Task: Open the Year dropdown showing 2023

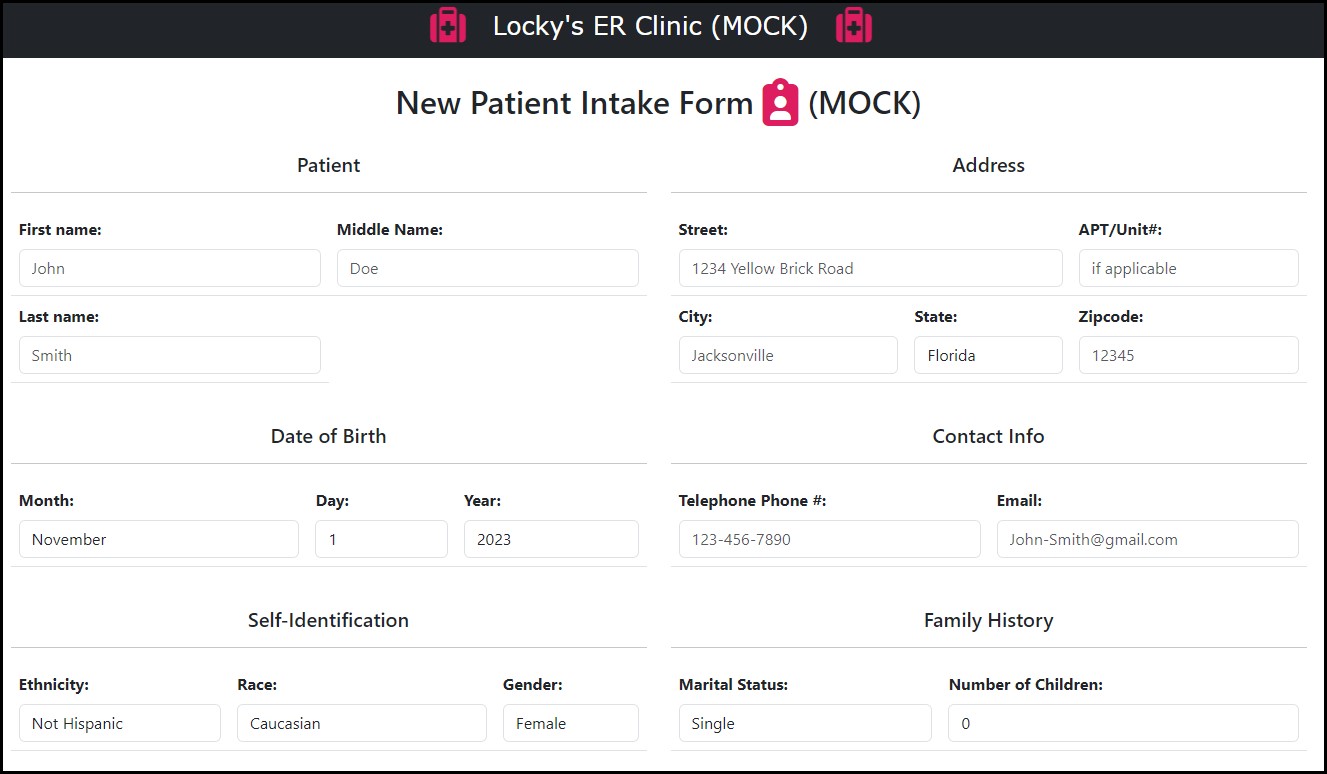Action: (551, 539)
